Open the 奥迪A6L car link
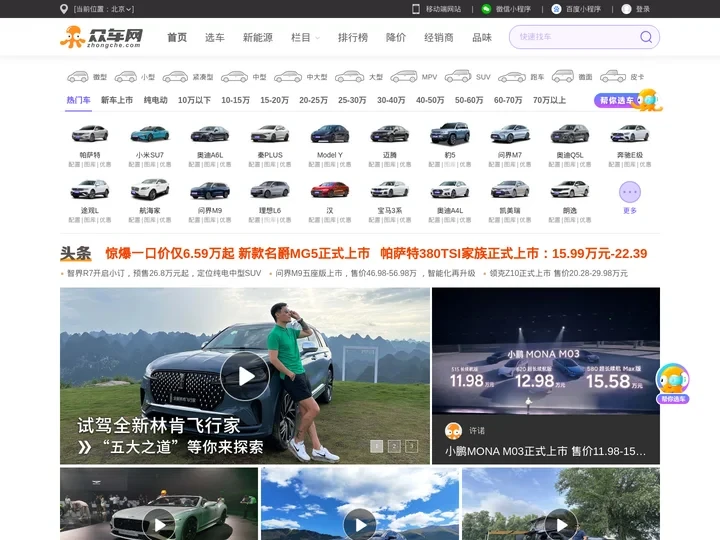 pos(210,155)
